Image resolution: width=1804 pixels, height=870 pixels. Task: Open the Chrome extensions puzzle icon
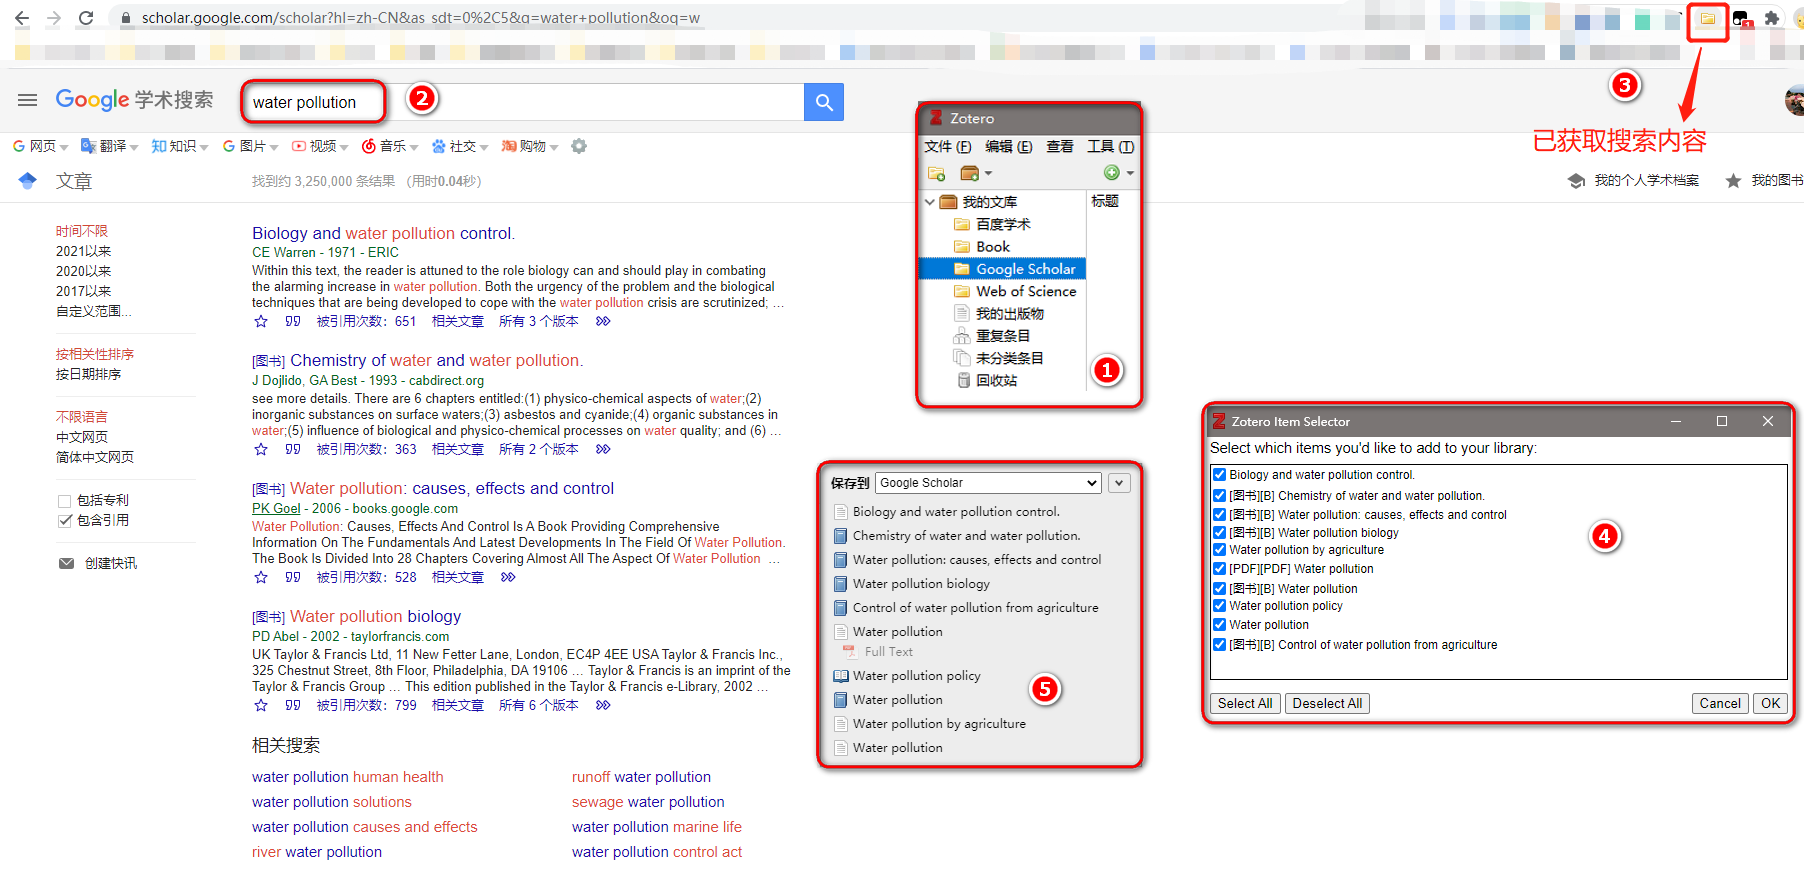(1772, 18)
